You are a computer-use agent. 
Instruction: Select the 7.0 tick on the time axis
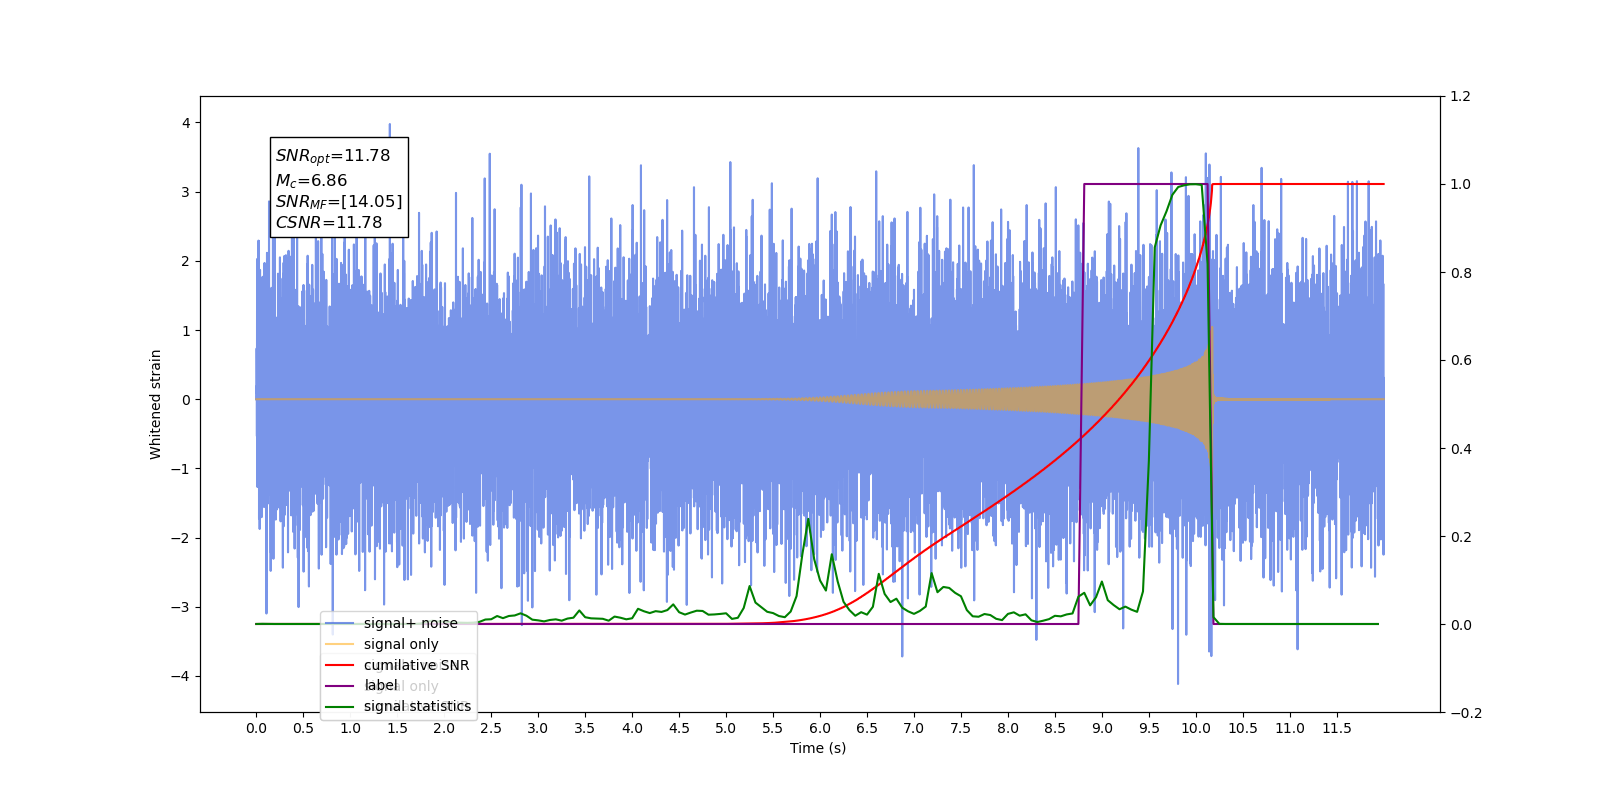(x=914, y=728)
